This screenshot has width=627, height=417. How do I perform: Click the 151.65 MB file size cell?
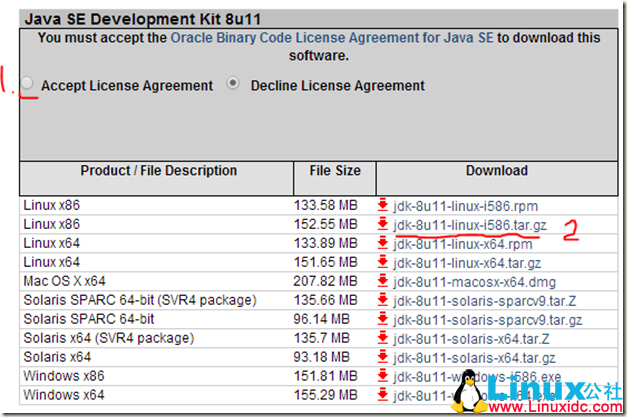[325, 262]
